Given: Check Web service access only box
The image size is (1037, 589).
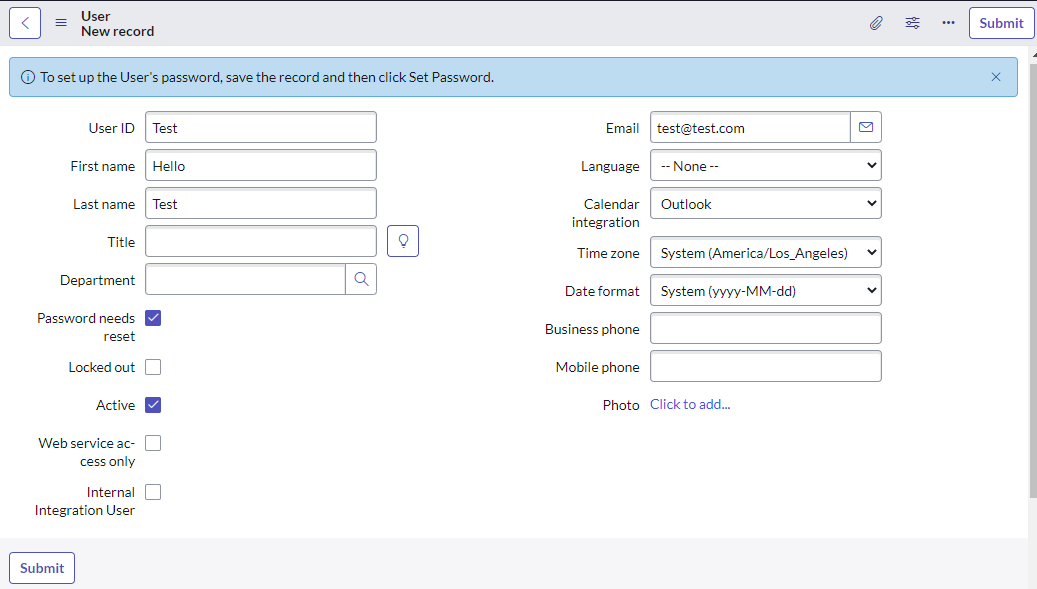Looking at the screenshot, I should pos(153,443).
